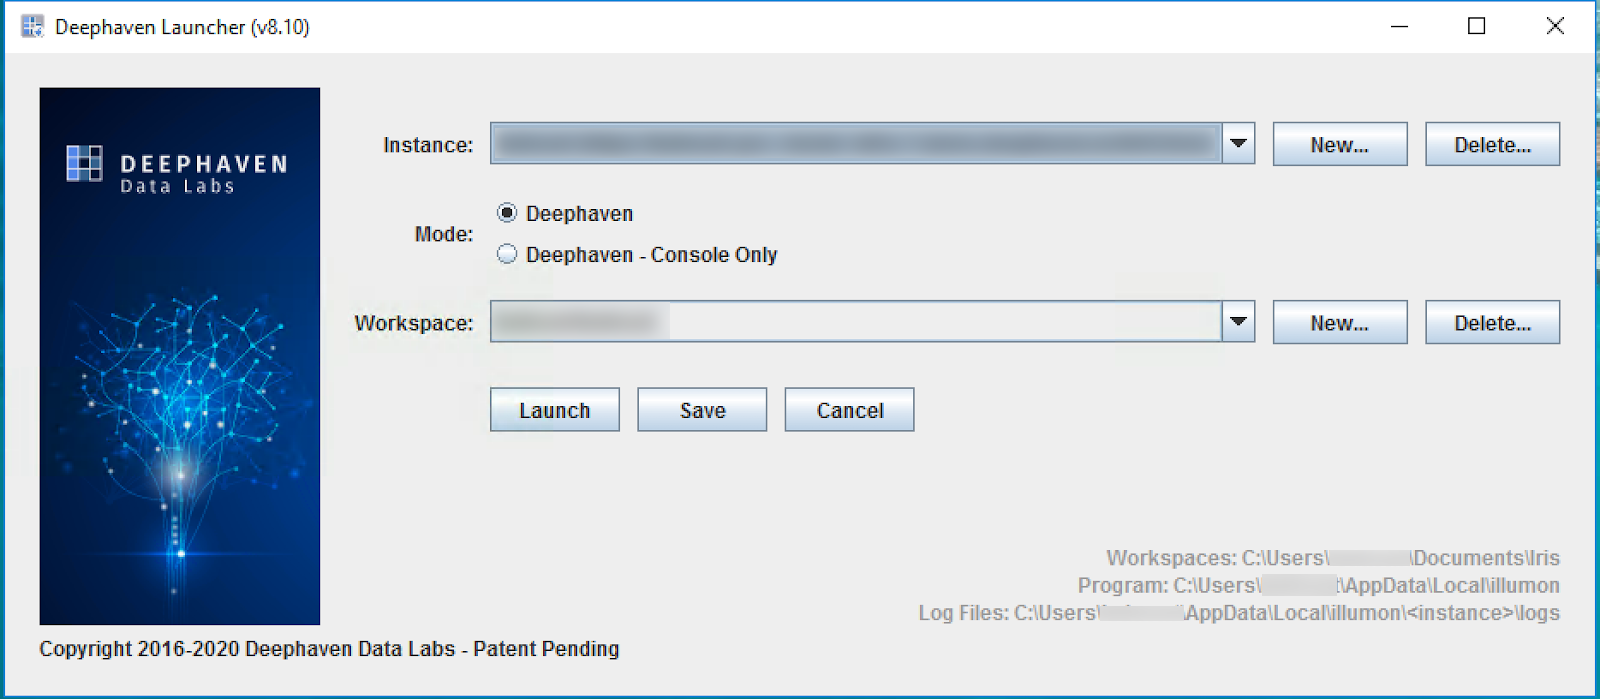Select Deephaven - Console Only mode
This screenshot has height=699, width=1600.
pos(507,254)
